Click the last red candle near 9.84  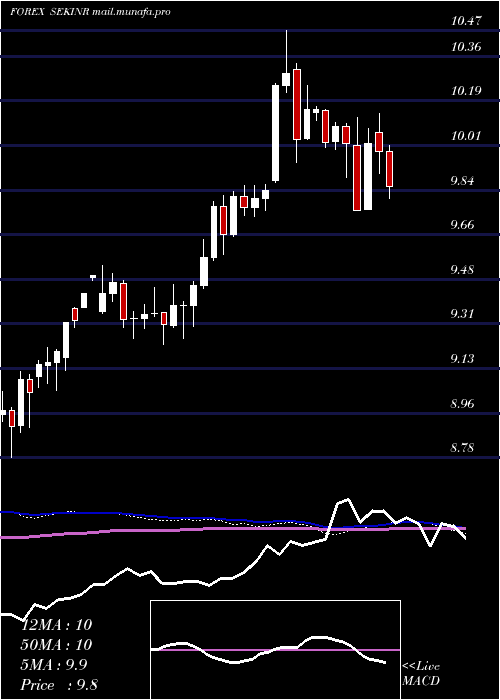tap(389, 169)
